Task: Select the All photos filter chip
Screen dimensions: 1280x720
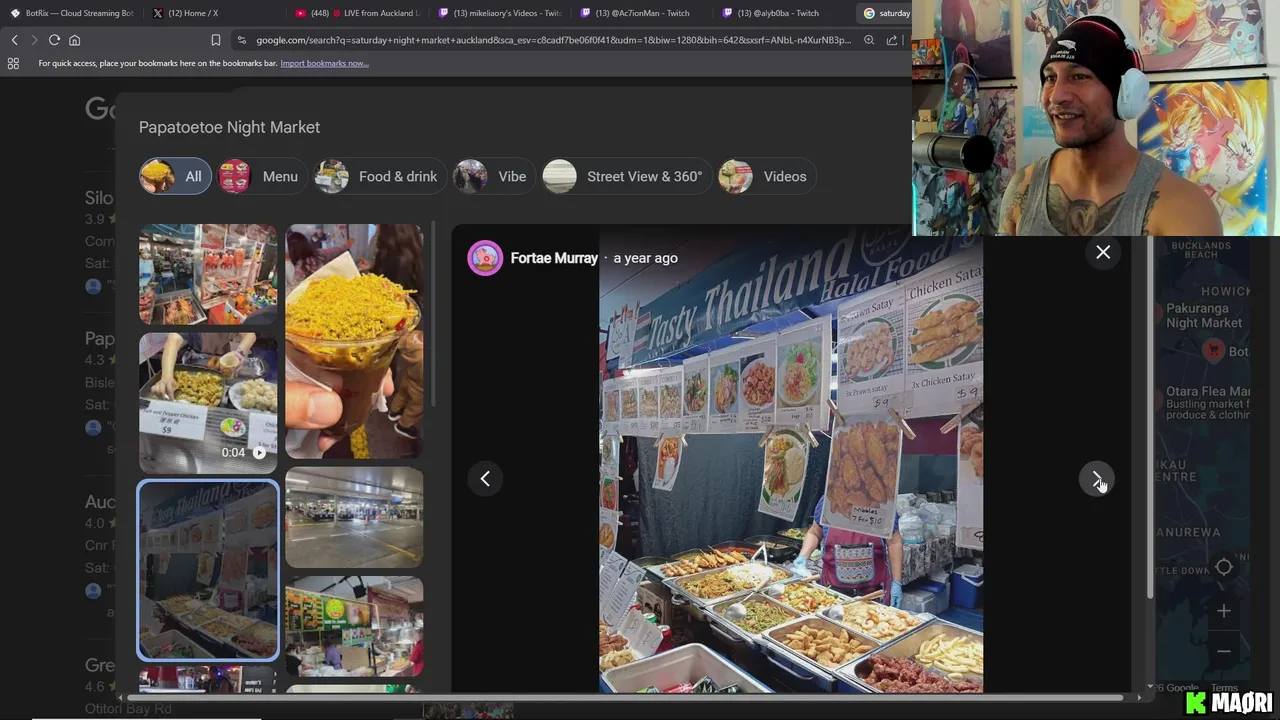Action: 175,176
